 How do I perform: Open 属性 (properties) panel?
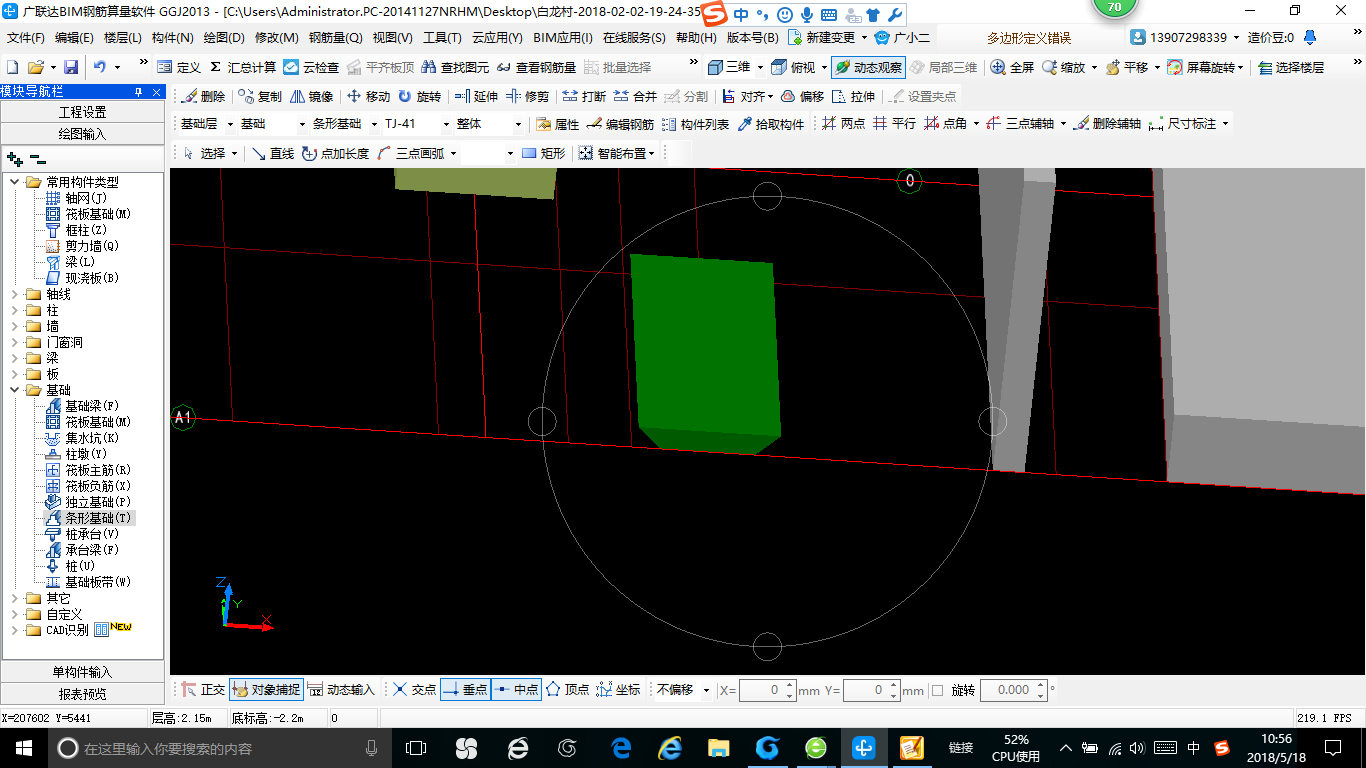point(557,124)
